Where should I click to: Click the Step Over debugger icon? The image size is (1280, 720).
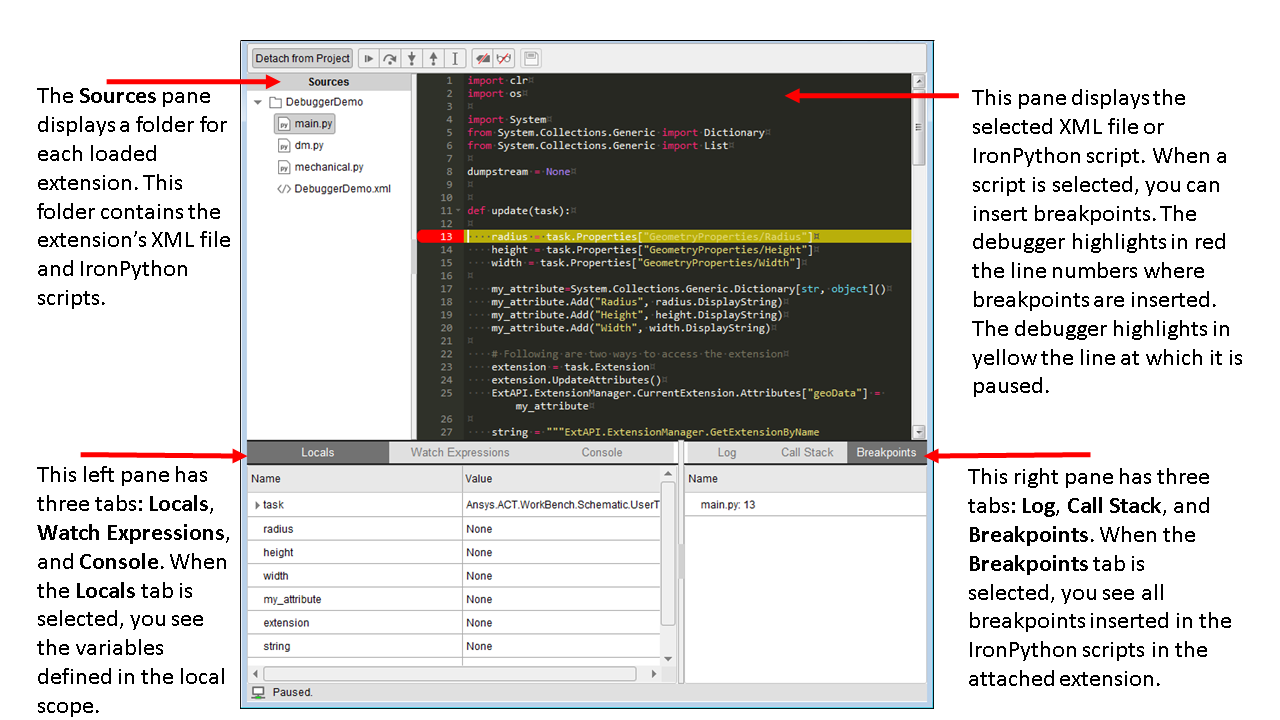pos(389,59)
